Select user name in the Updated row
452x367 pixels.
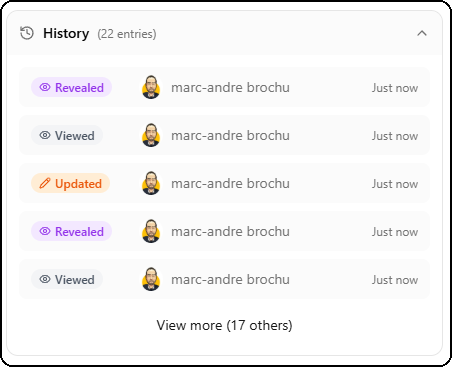point(230,184)
